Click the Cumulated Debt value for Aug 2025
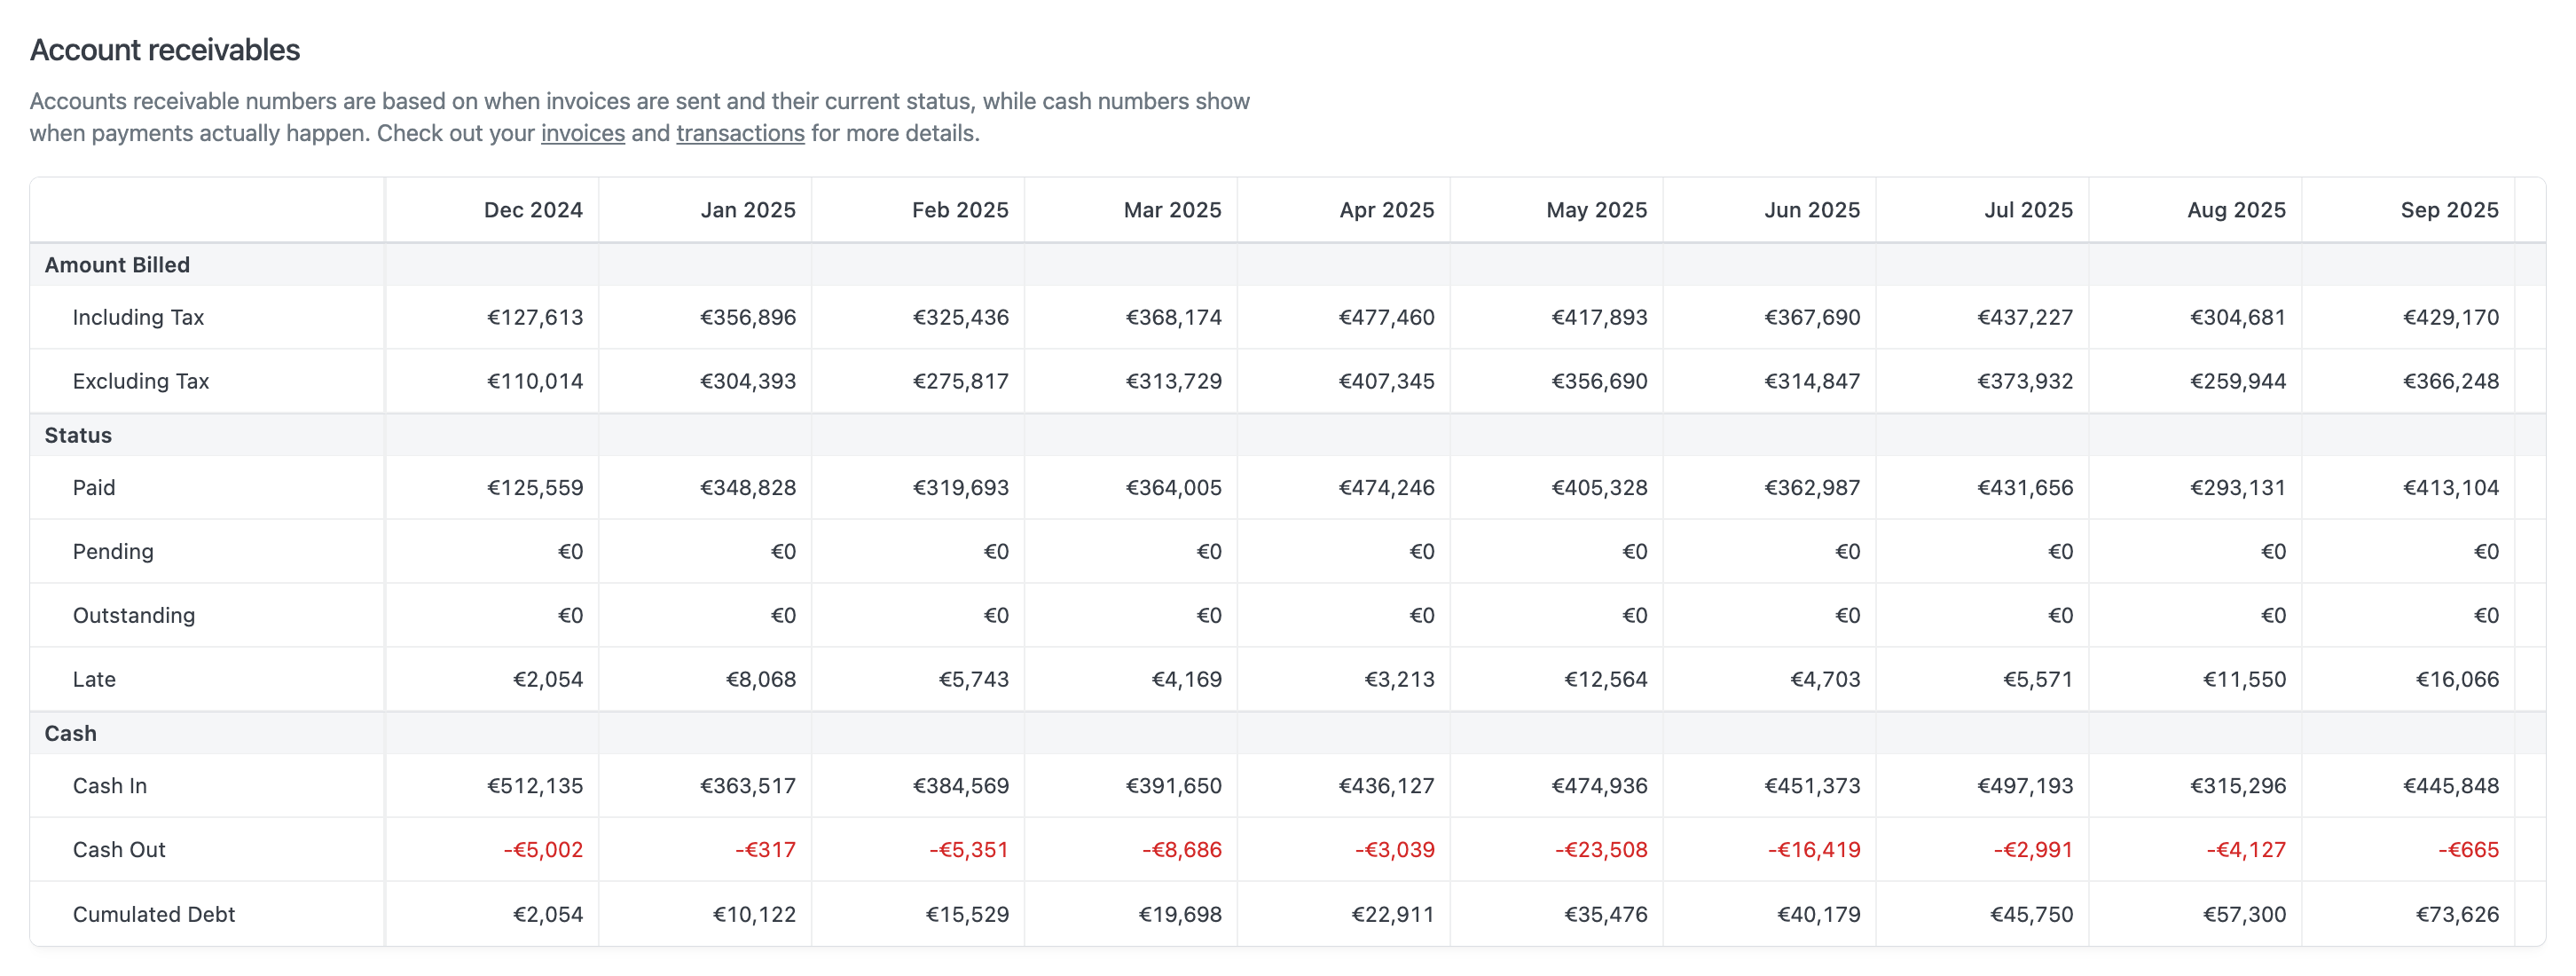 click(2243, 914)
